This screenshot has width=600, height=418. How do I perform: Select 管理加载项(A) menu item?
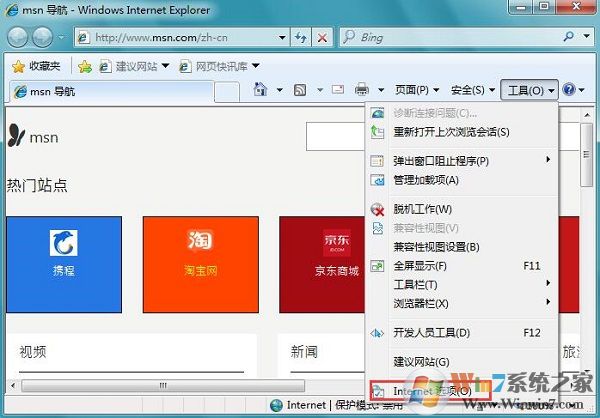coord(461,180)
